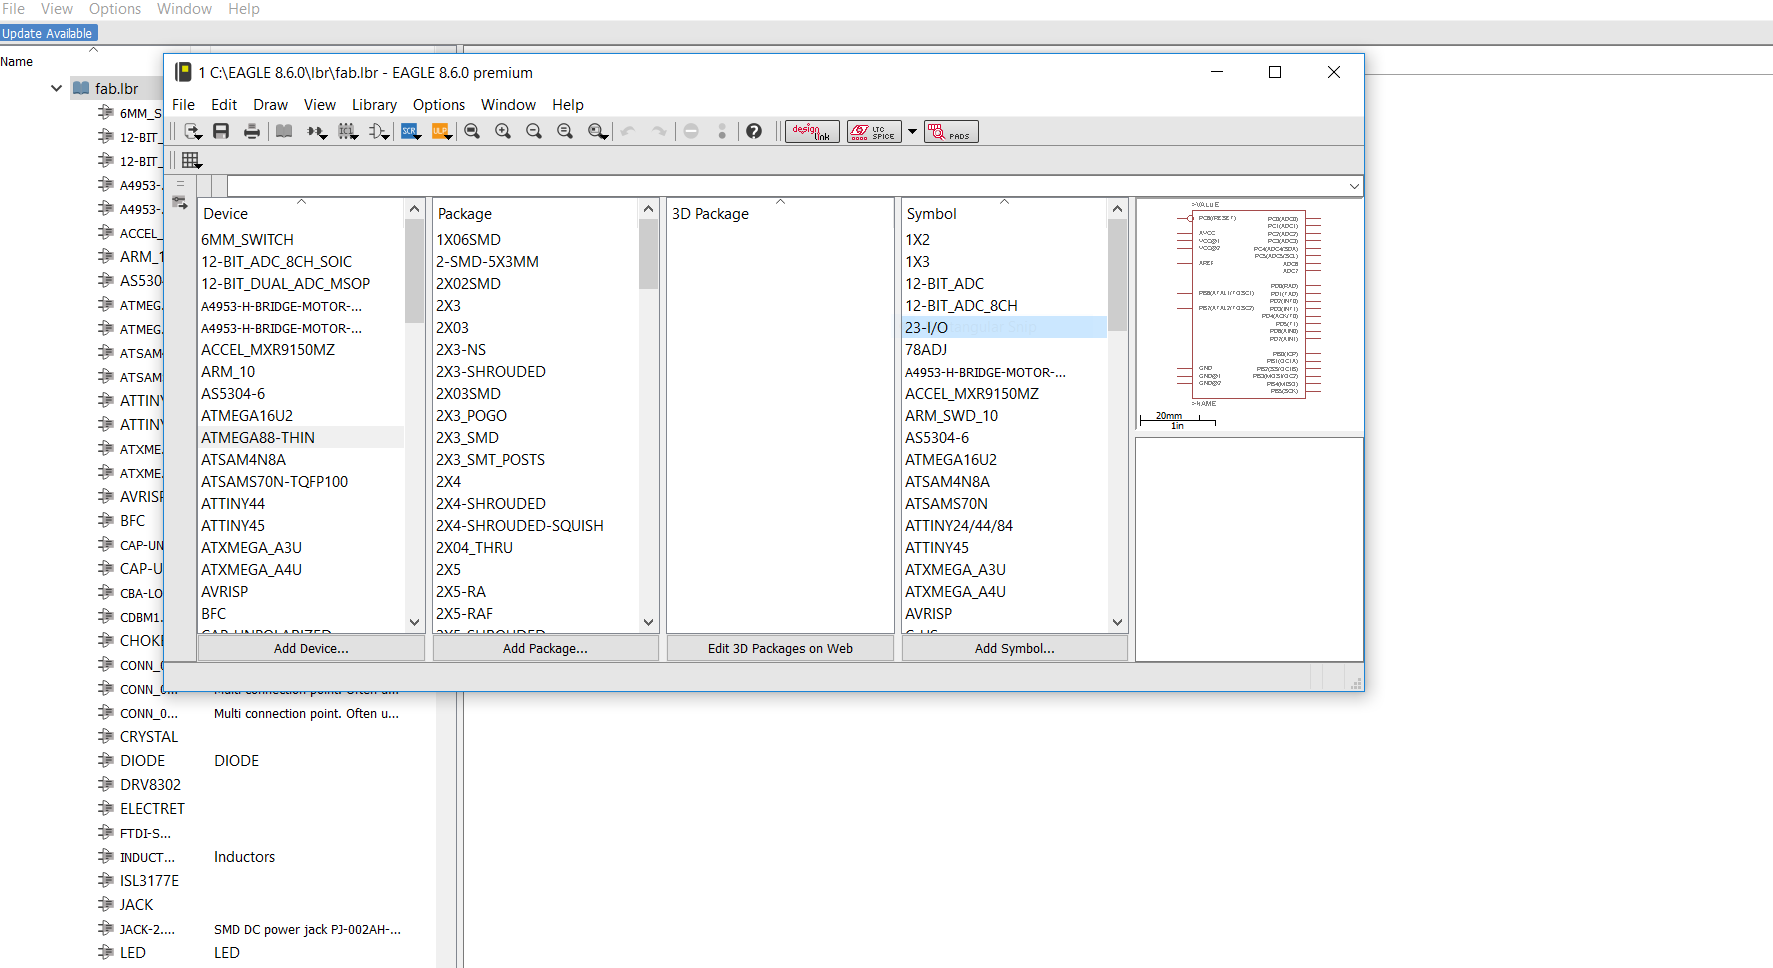
Task: Click the PADS toolbar button
Action: (x=951, y=131)
